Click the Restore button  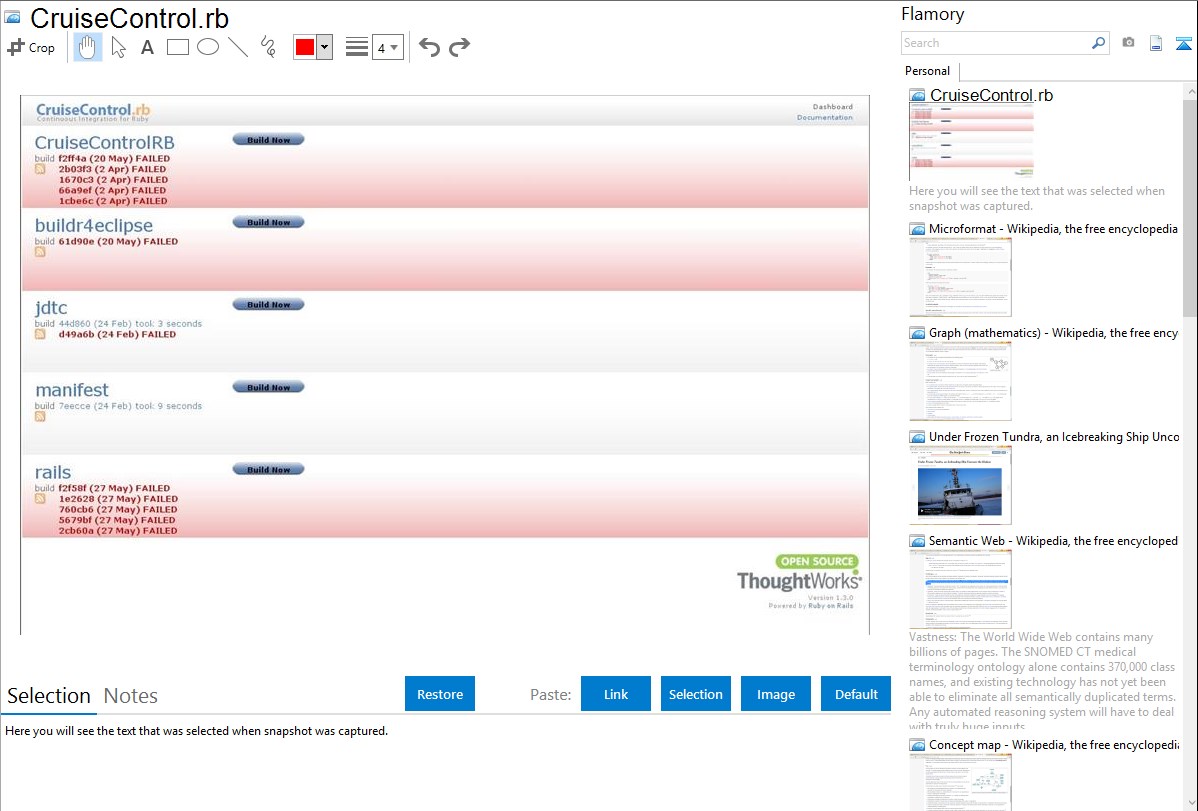(440, 694)
